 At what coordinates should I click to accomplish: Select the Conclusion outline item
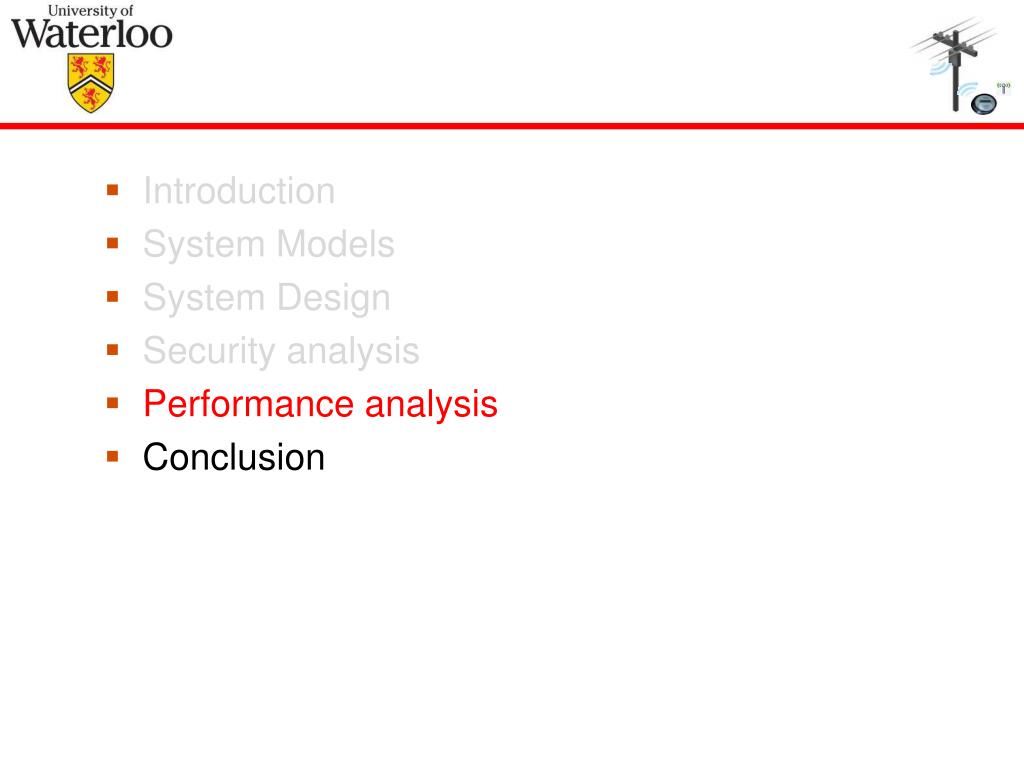pyautogui.click(x=234, y=456)
